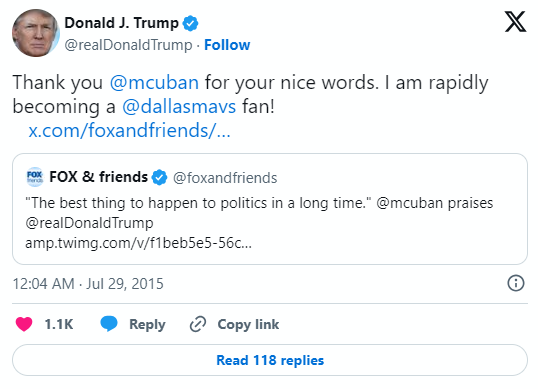
Task: Click the Copy link label
Action: (x=248, y=325)
